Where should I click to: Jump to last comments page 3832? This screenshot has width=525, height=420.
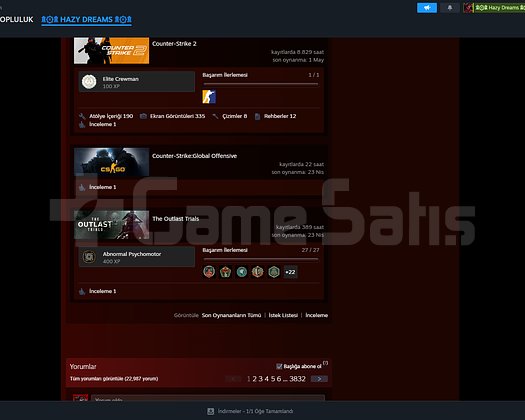coord(297,379)
